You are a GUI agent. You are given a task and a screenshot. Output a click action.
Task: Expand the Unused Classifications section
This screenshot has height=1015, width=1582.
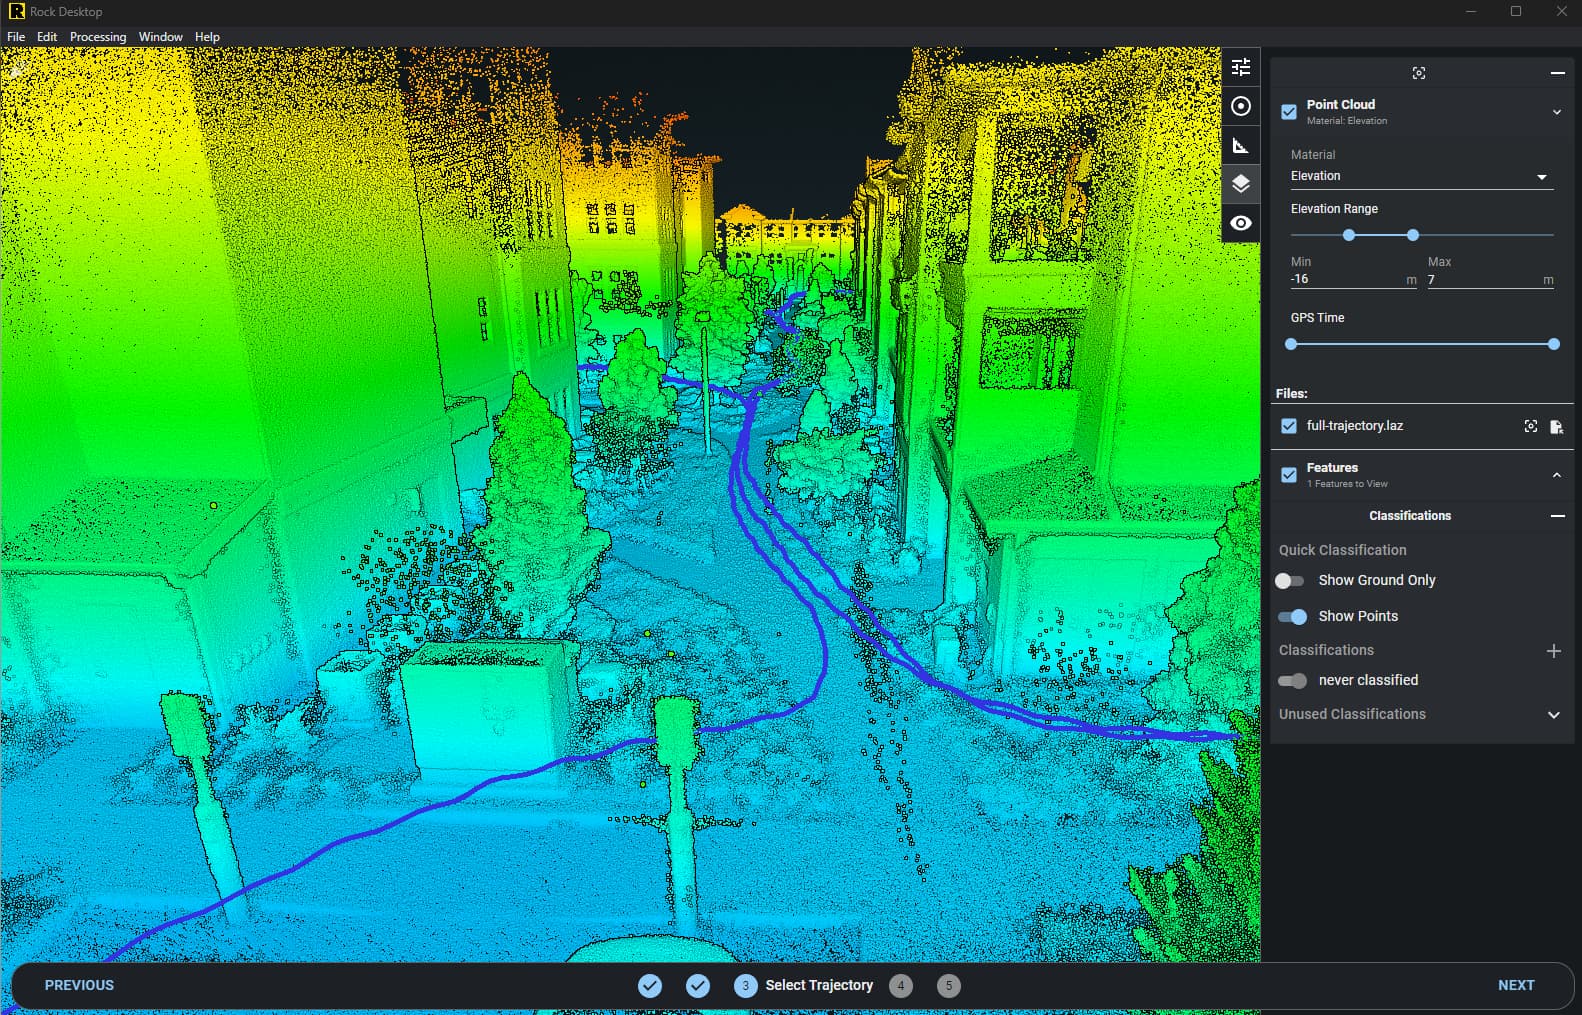point(1554,715)
